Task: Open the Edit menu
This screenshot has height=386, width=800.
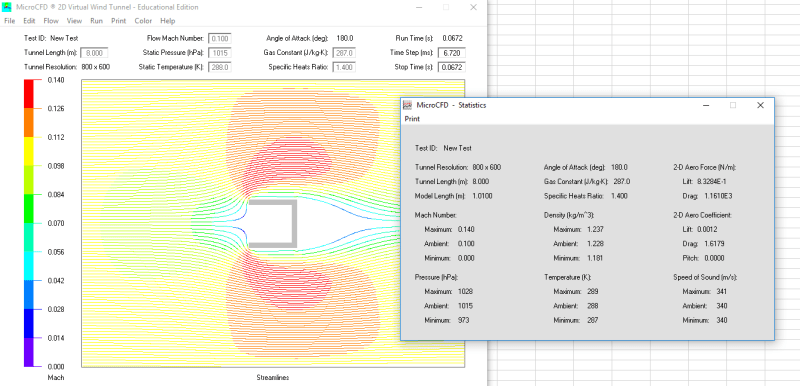Action: pos(29,21)
